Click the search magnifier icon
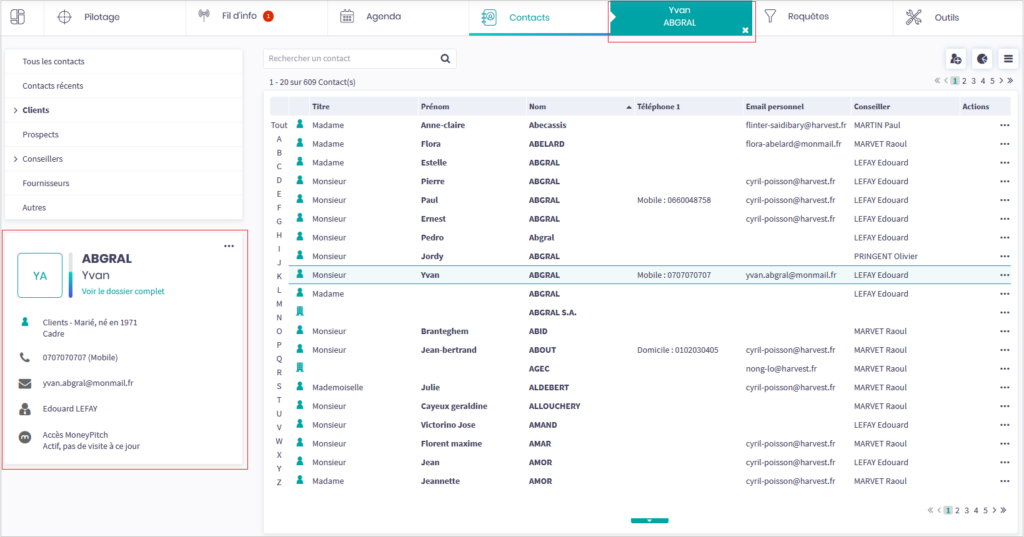 pyautogui.click(x=446, y=59)
